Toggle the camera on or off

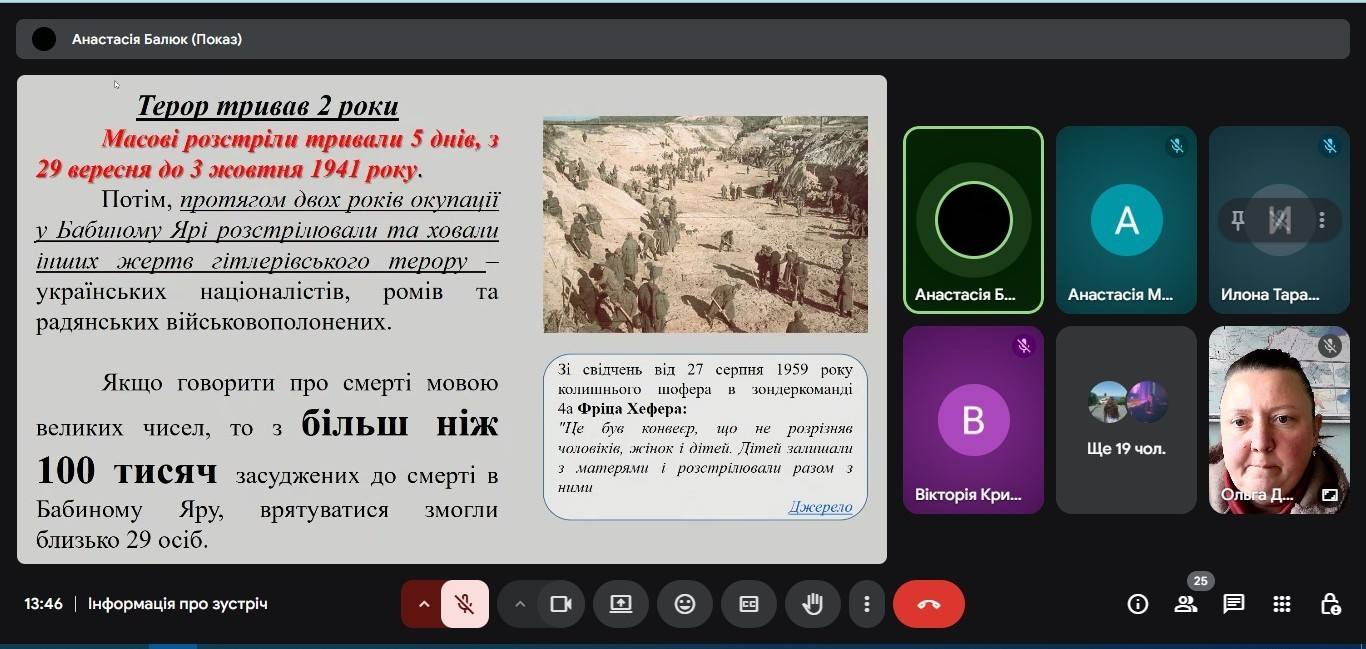pos(561,604)
